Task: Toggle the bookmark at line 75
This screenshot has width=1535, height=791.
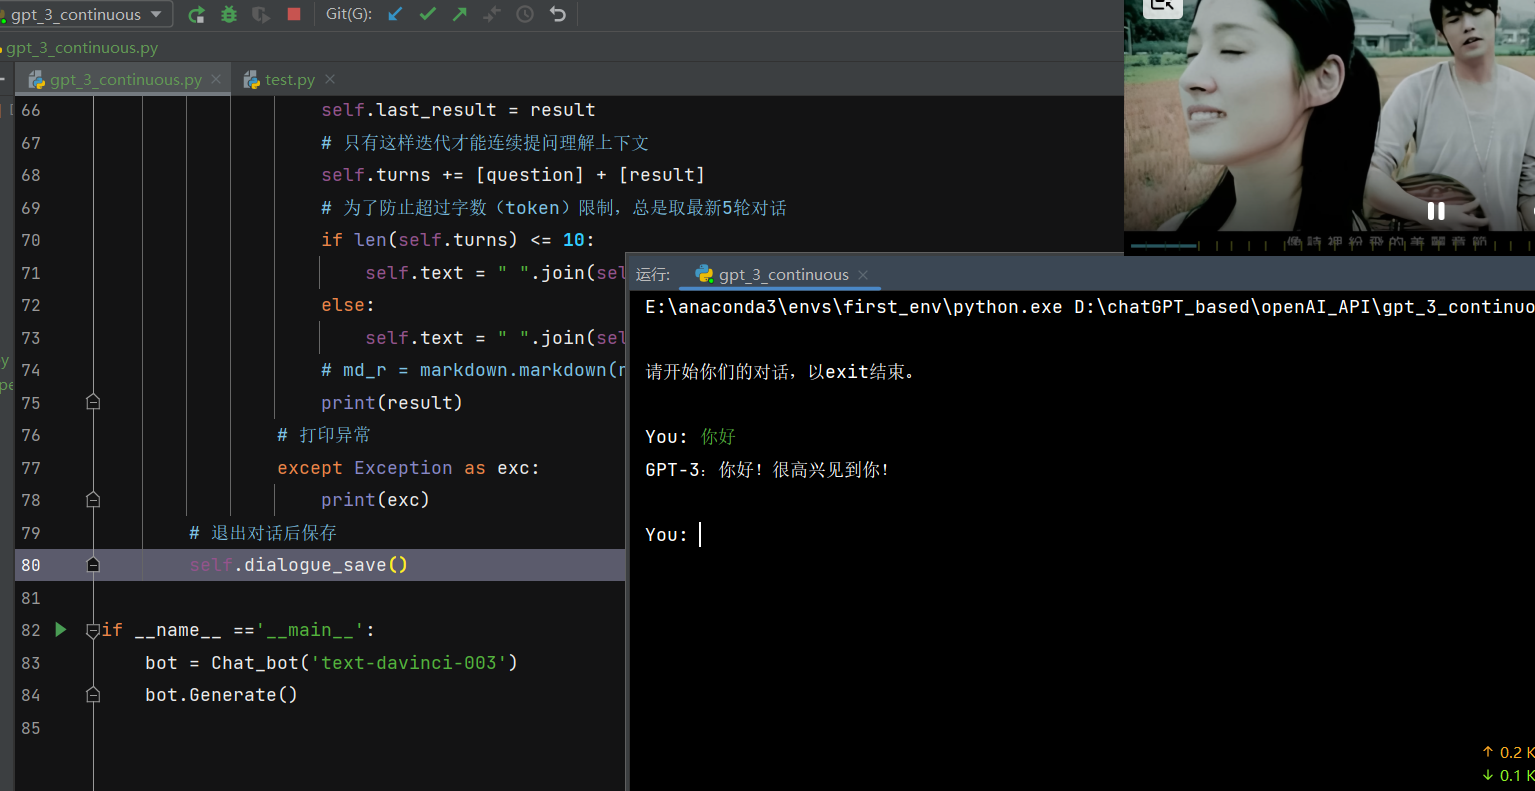Action: point(92,402)
